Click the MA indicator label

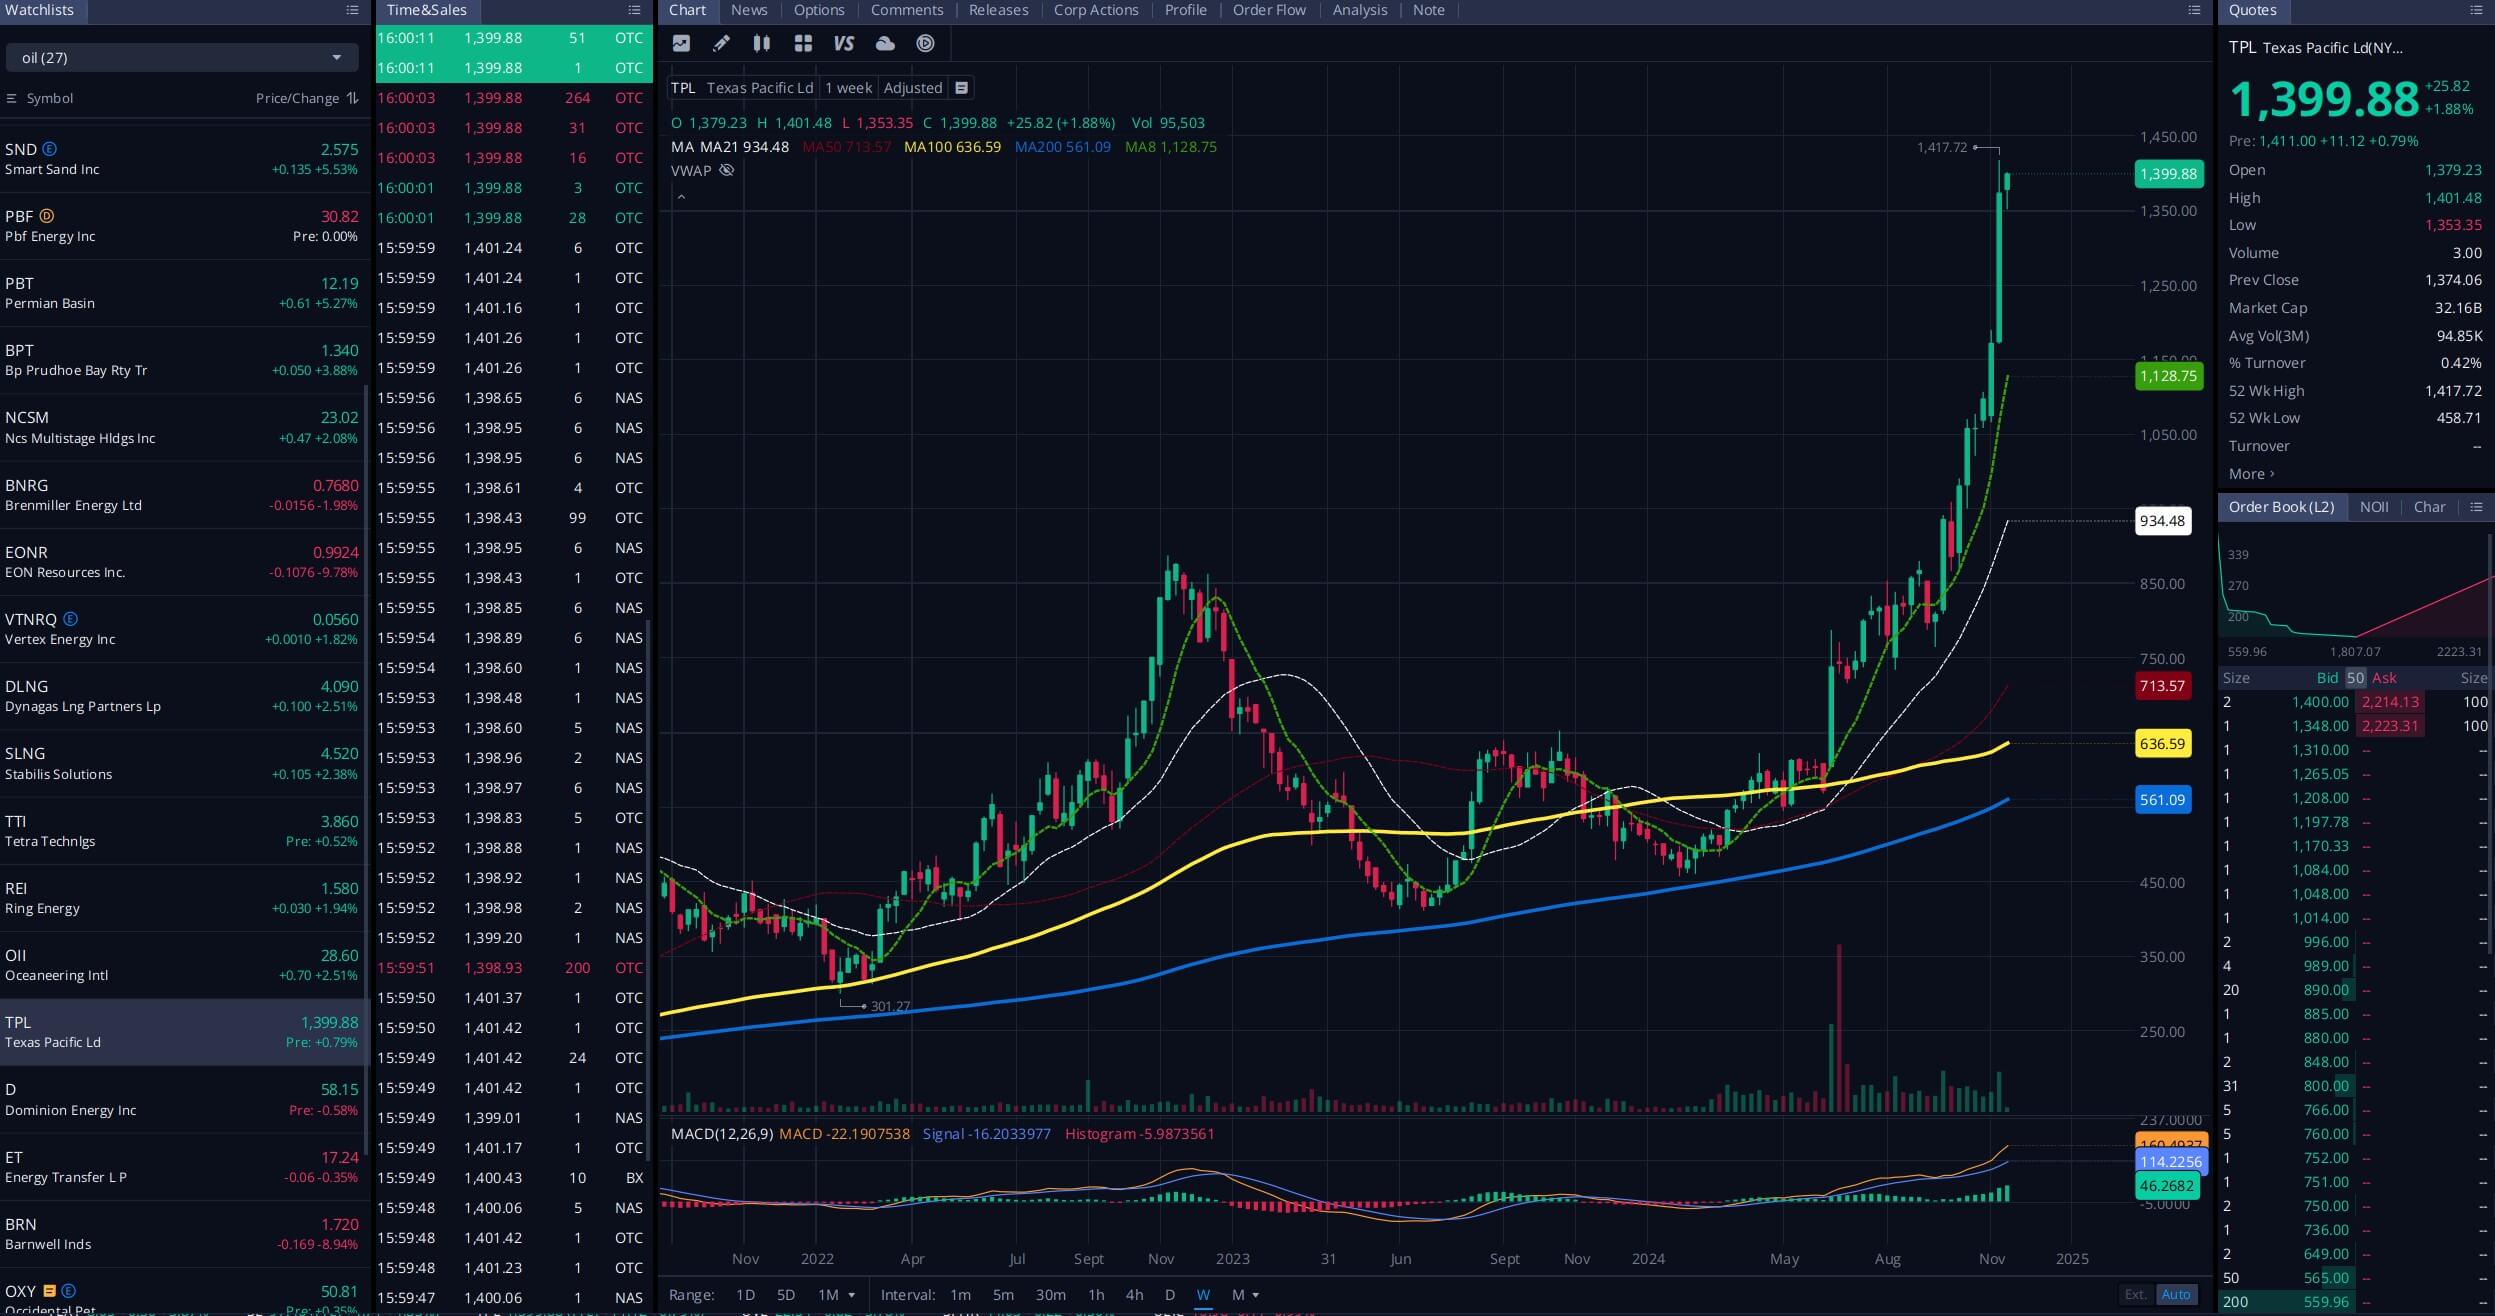pyautogui.click(x=681, y=147)
